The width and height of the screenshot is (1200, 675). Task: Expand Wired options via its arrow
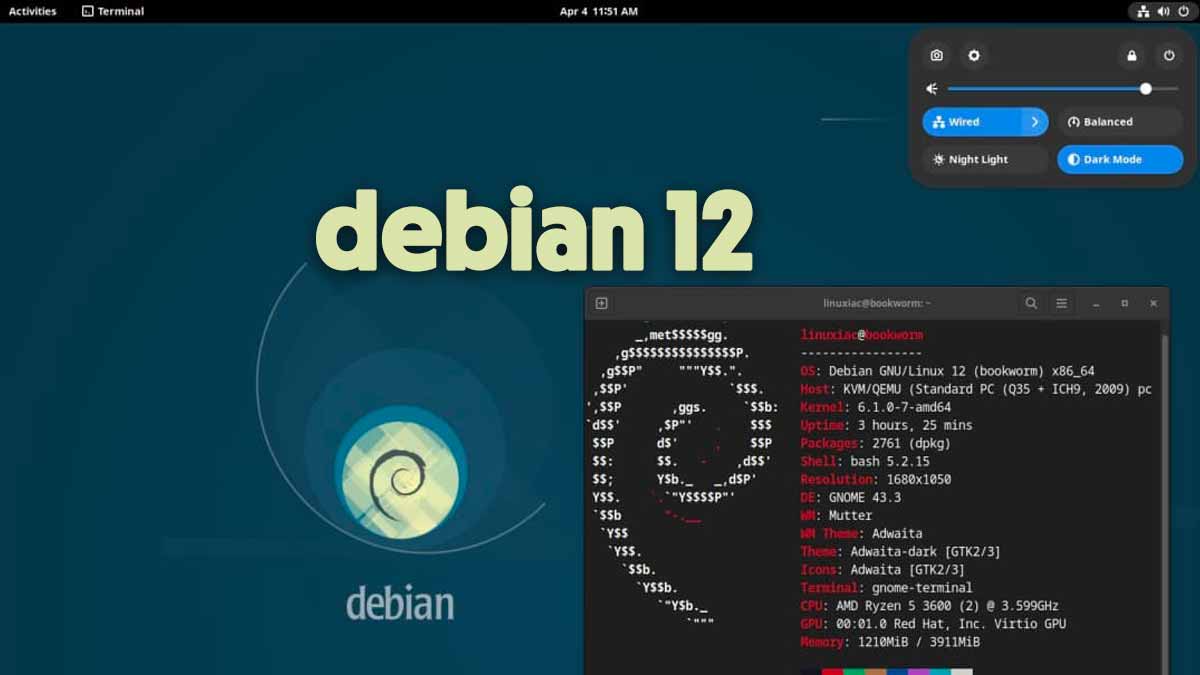point(1037,121)
